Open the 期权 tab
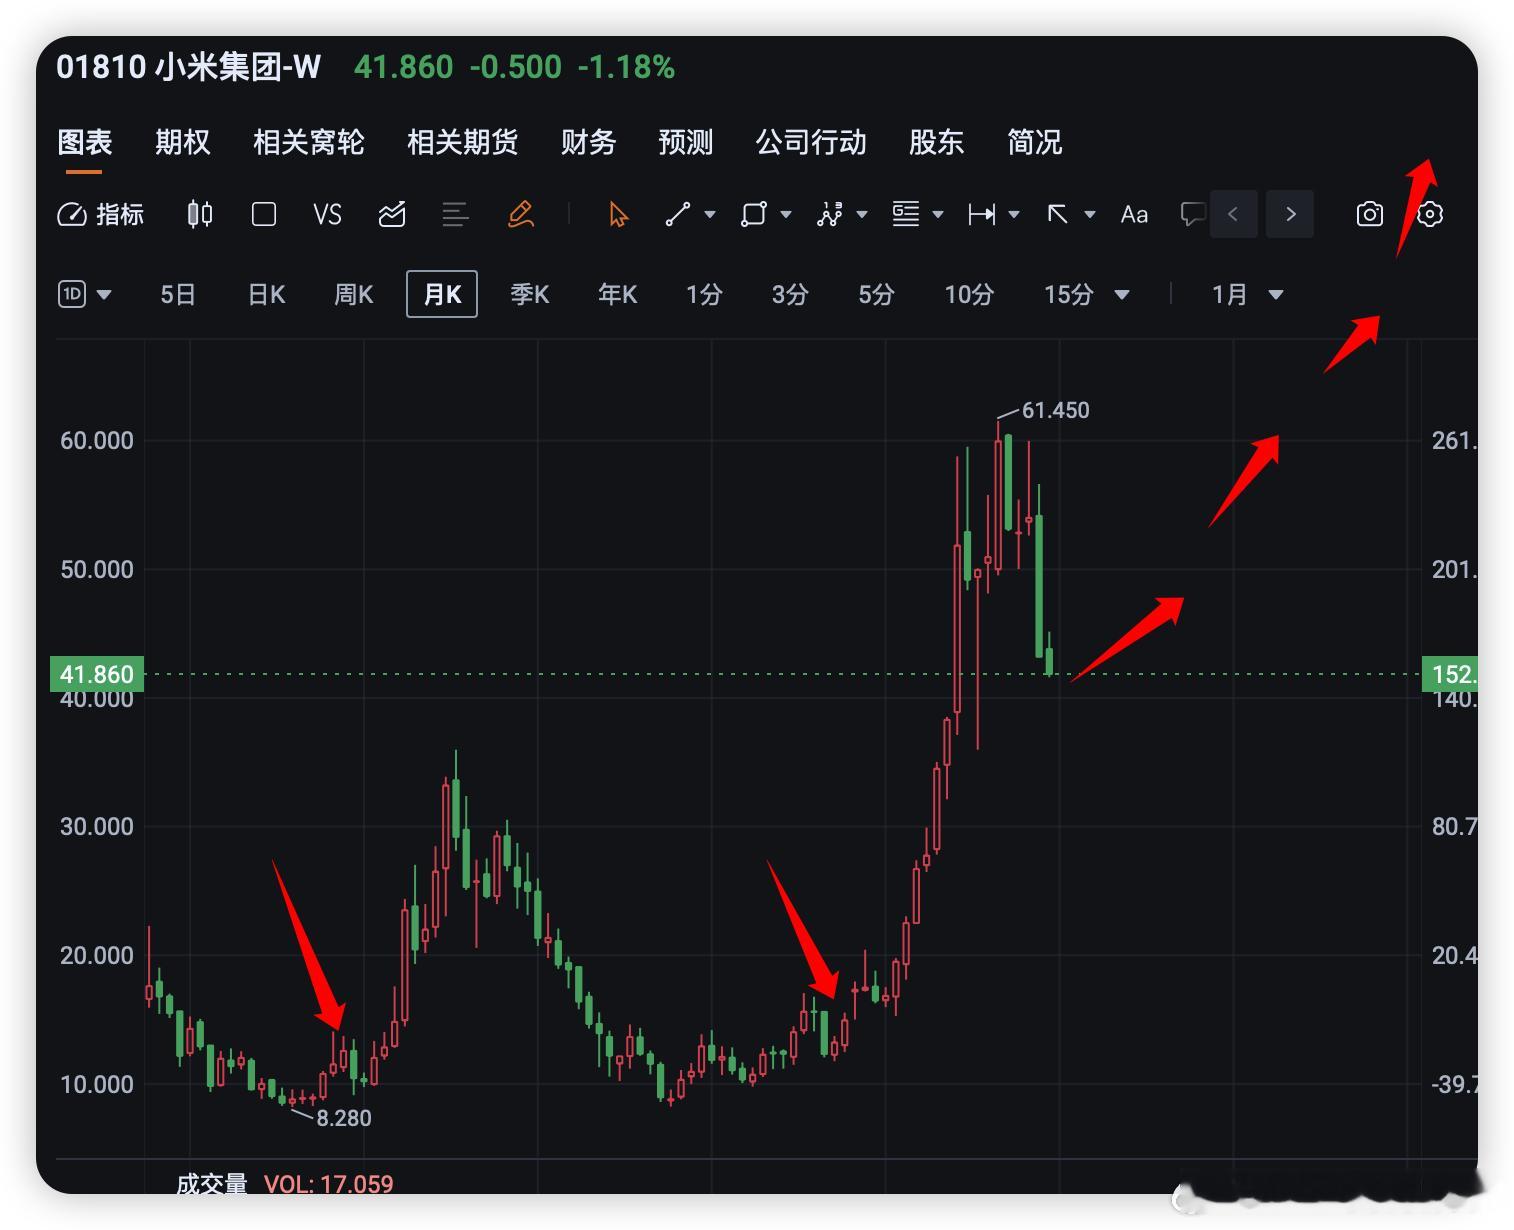The image size is (1514, 1230). (x=183, y=142)
